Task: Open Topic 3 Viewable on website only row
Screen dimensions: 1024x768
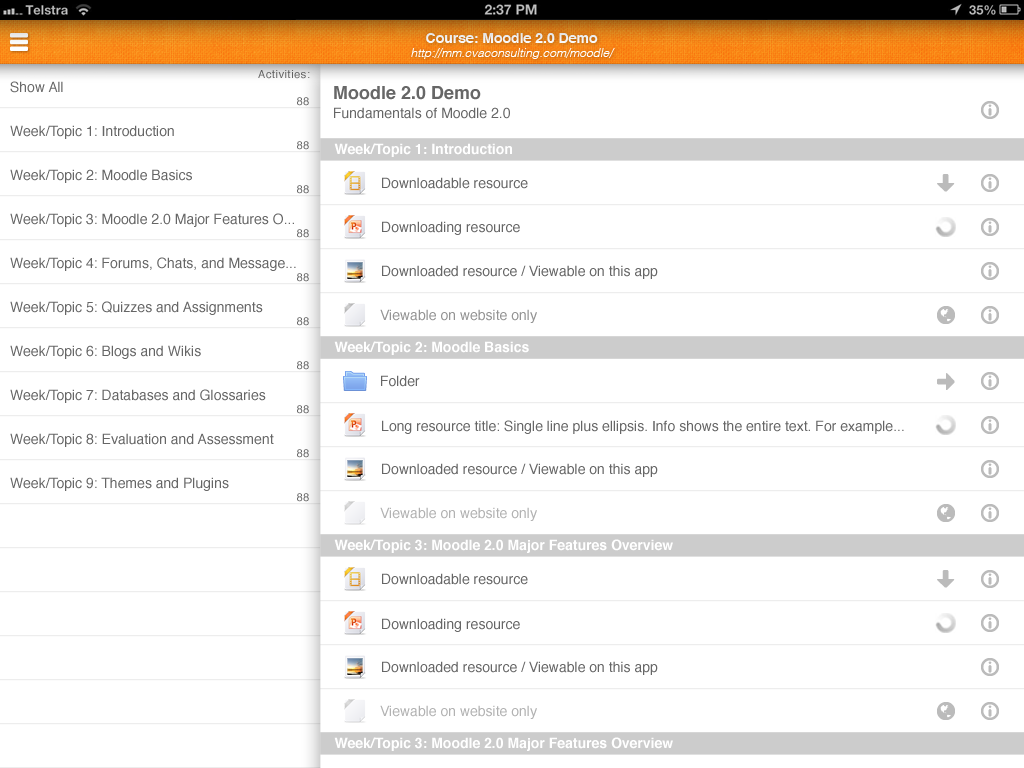Action: click(672, 711)
